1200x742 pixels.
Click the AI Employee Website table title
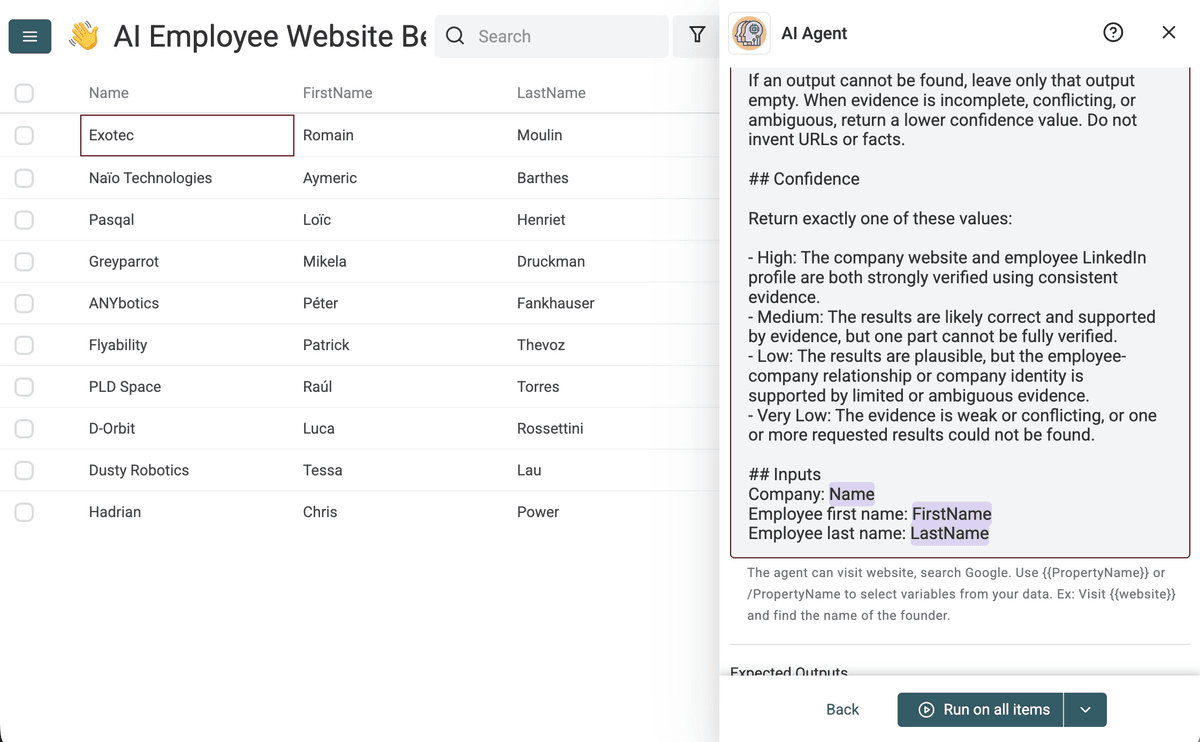click(270, 37)
